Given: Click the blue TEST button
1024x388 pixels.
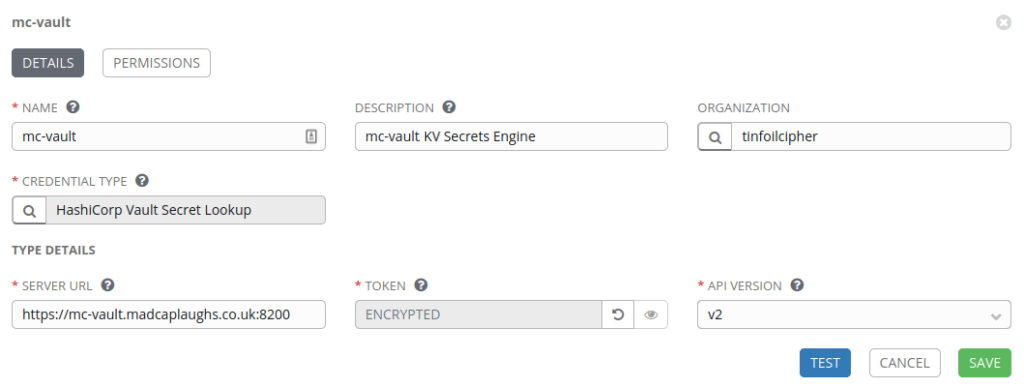Looking at the screenshot, I should pos(825,363).
